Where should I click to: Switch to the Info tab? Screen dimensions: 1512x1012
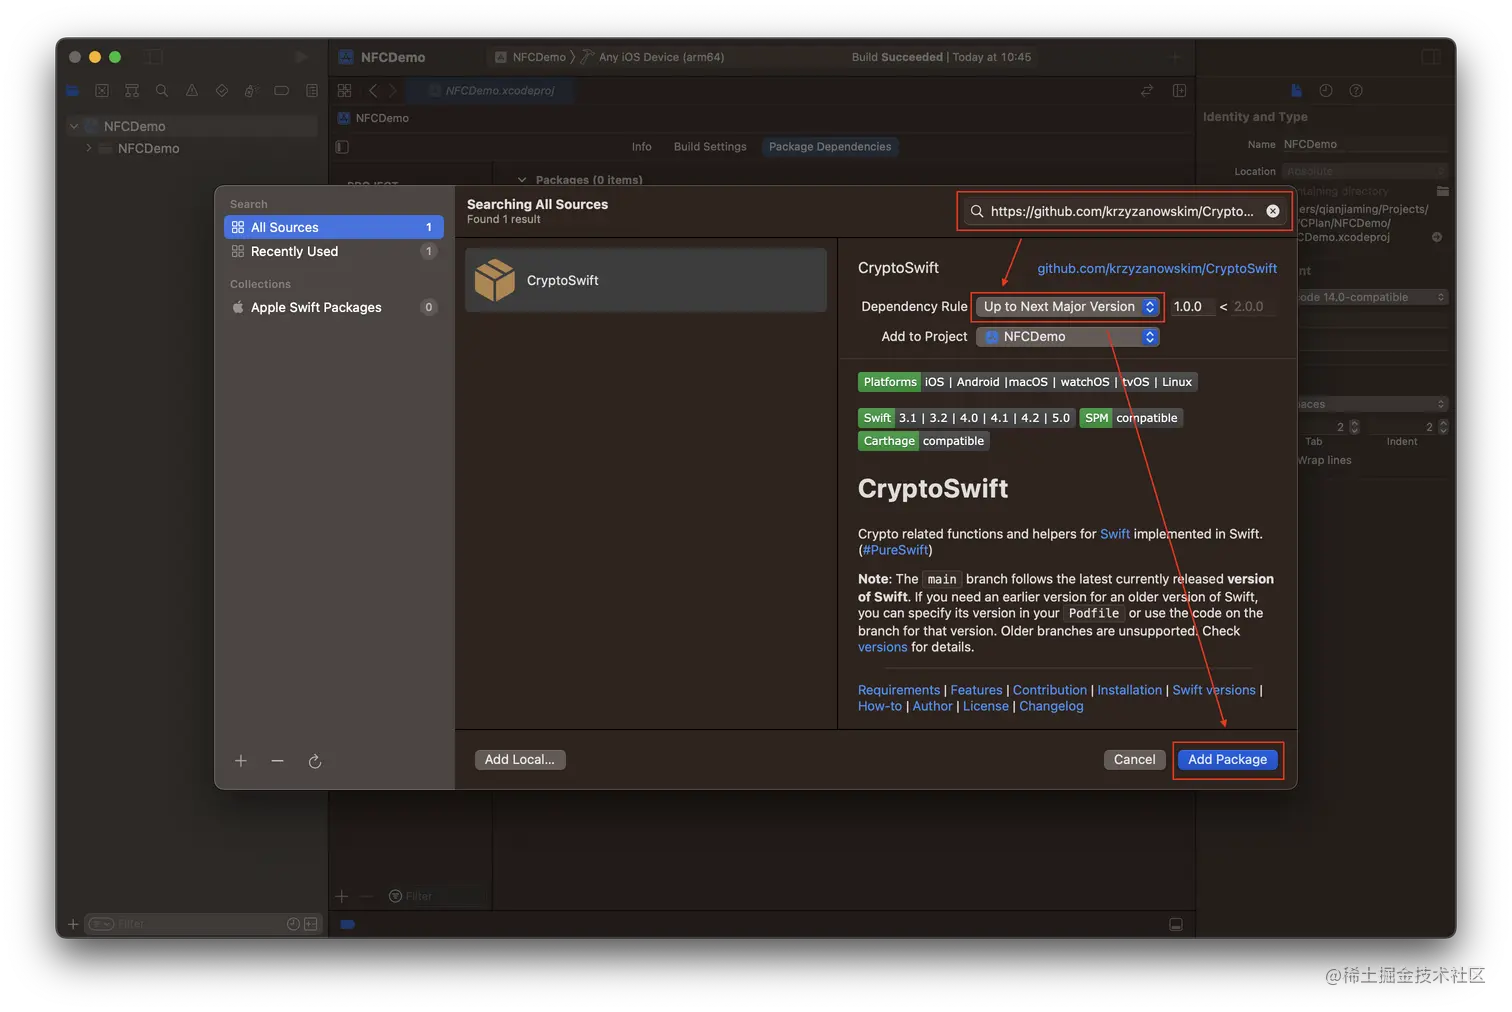coord(642,147)
